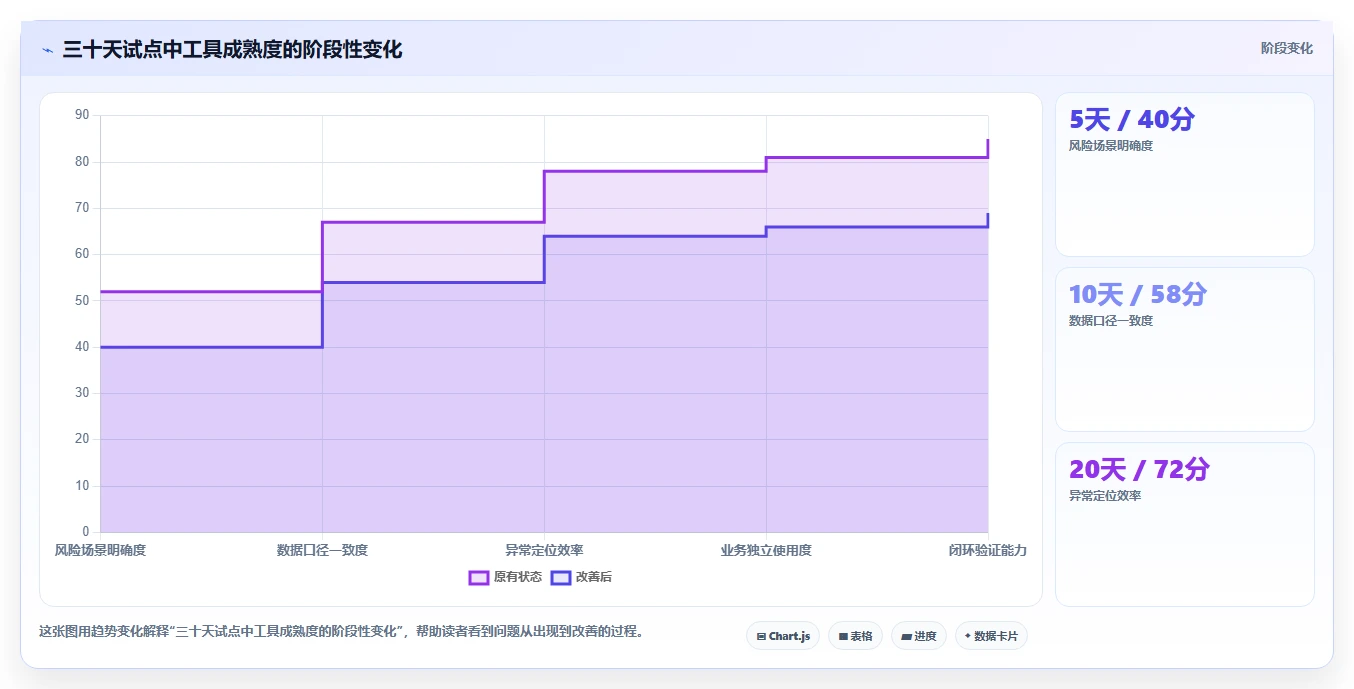Click the chart title 三十天试点中工具成熟度的阶段性变化
The height and width of the screenshot is (689, 1354).
tap(232, 49)
